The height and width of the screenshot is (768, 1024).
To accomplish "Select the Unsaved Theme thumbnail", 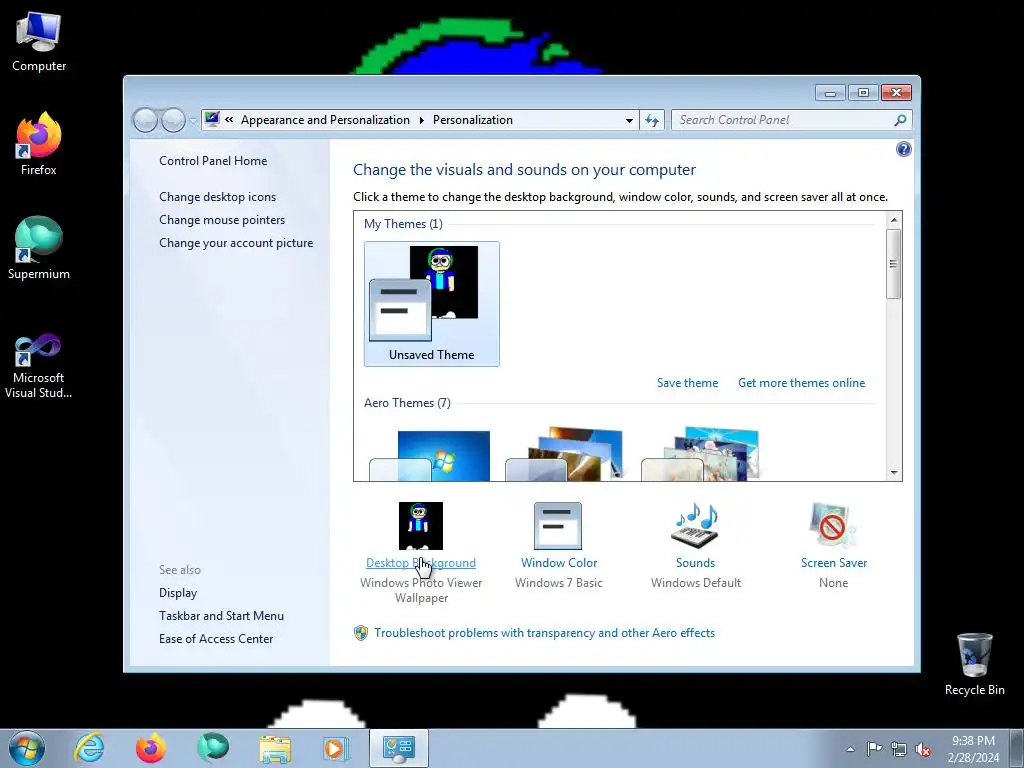I will coord(432,304).
